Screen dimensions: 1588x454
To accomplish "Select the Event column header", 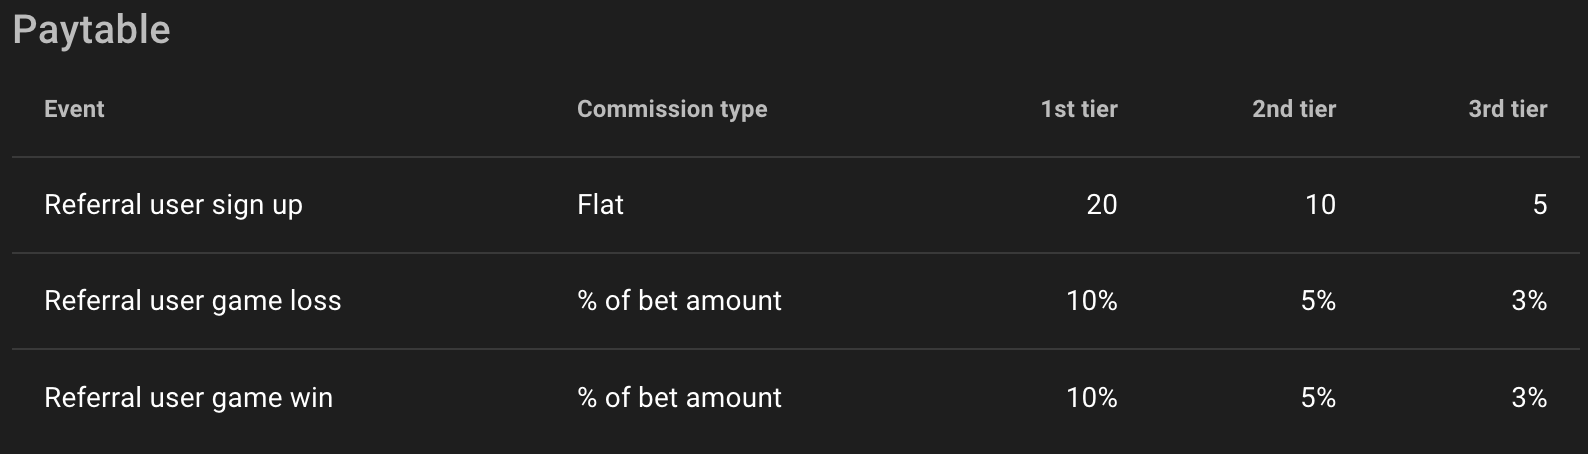I will [74, 109].
